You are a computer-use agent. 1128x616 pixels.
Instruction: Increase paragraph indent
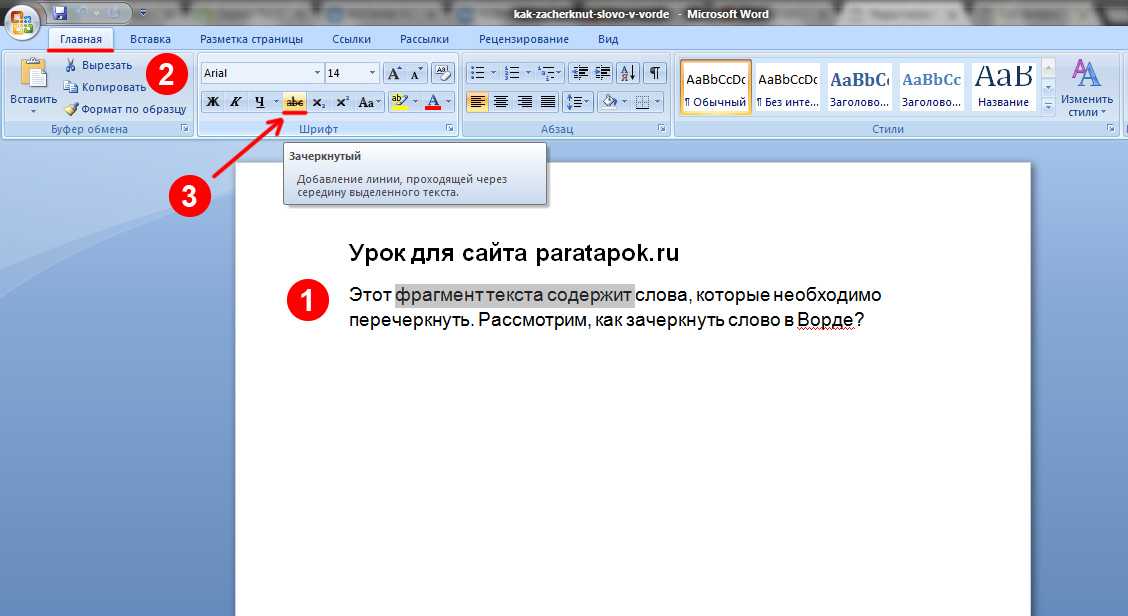[x=603, y=73]
